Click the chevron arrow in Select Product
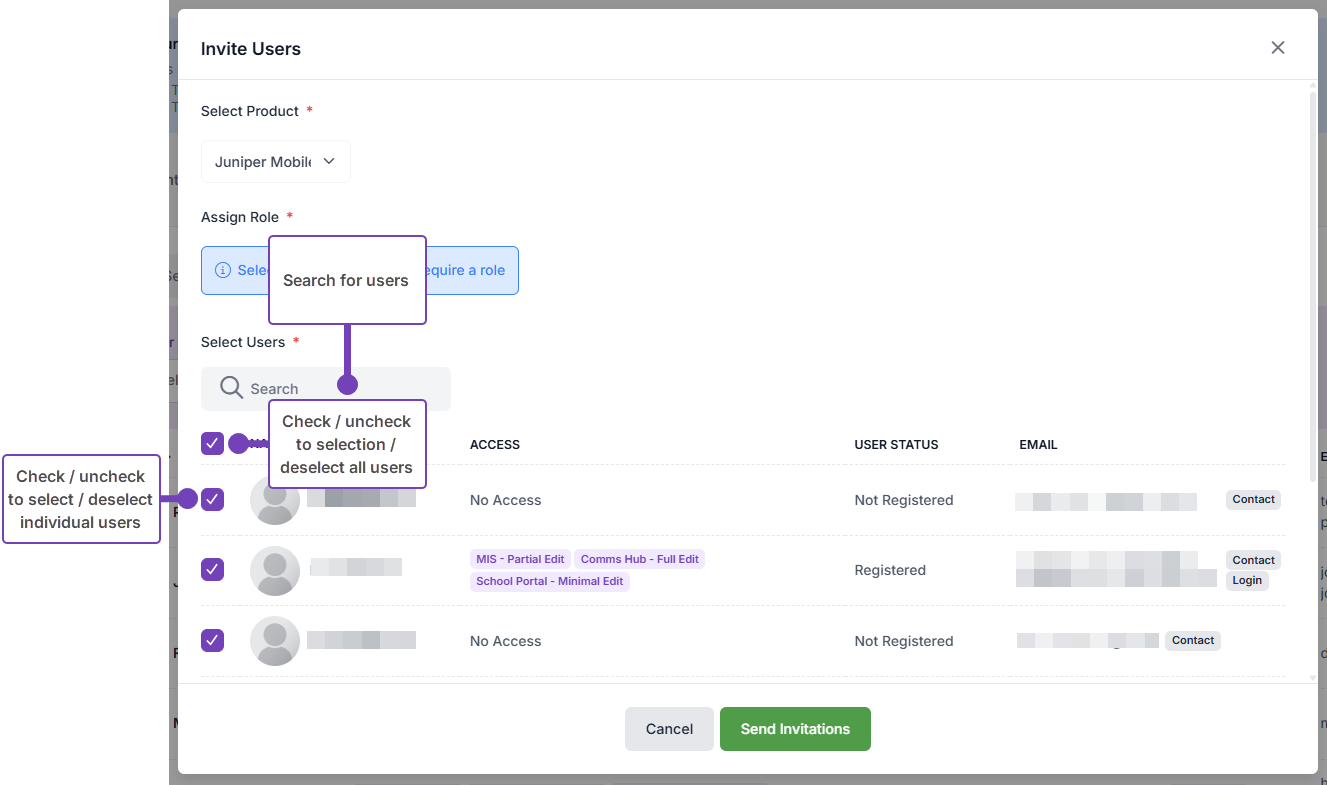Screen dimensions: 1327x785 [x=329, y=161]
